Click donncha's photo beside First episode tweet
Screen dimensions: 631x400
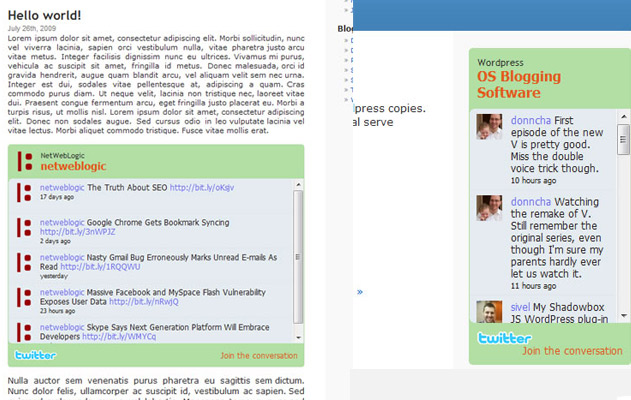click(x=489, y=127)
